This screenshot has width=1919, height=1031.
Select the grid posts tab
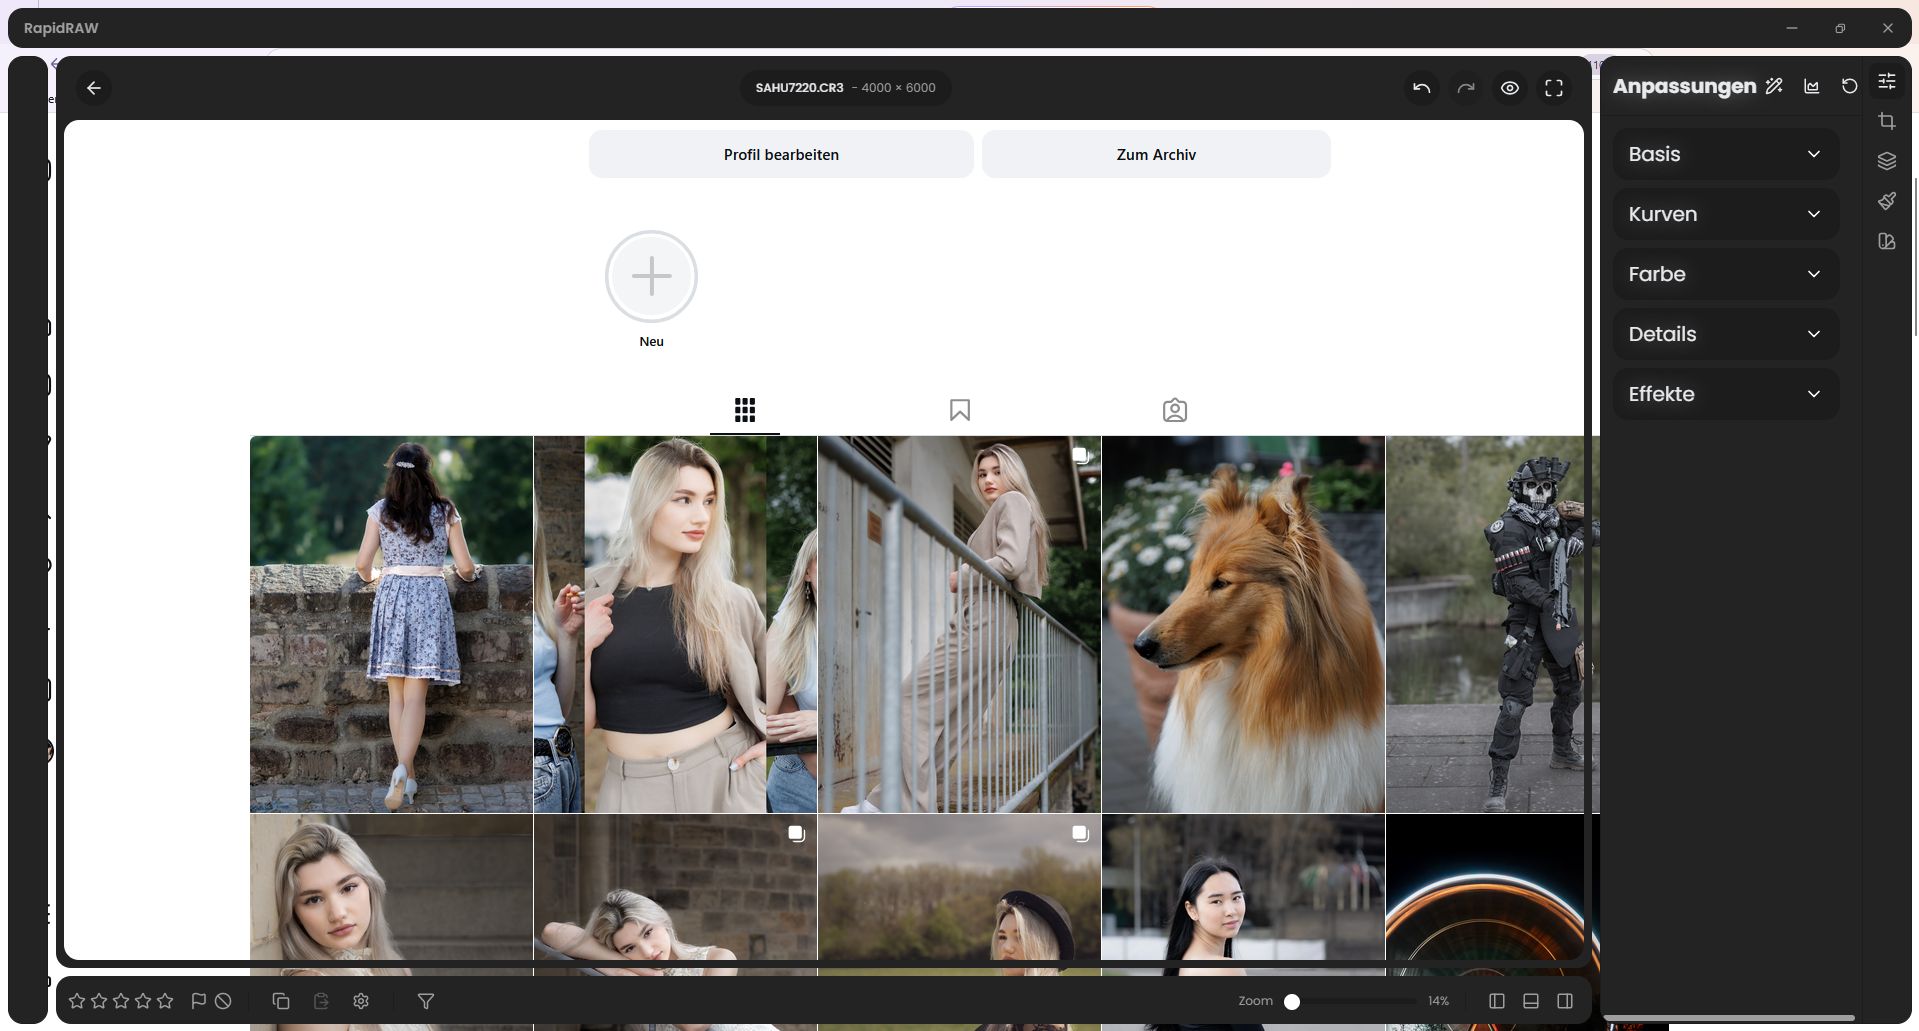pos(745,410)
